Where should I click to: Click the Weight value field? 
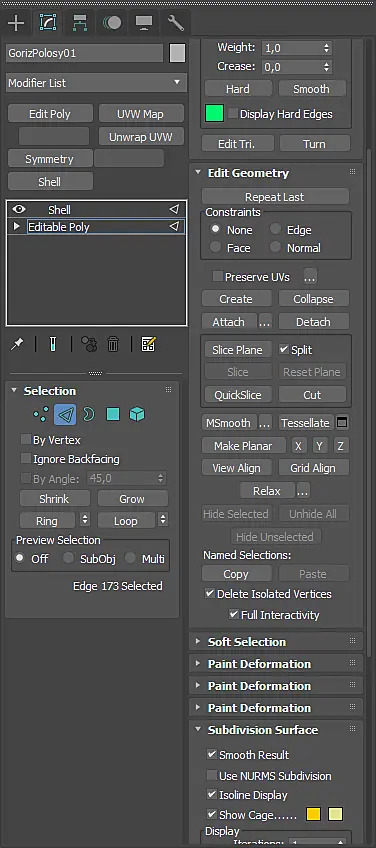coord(292,48)
